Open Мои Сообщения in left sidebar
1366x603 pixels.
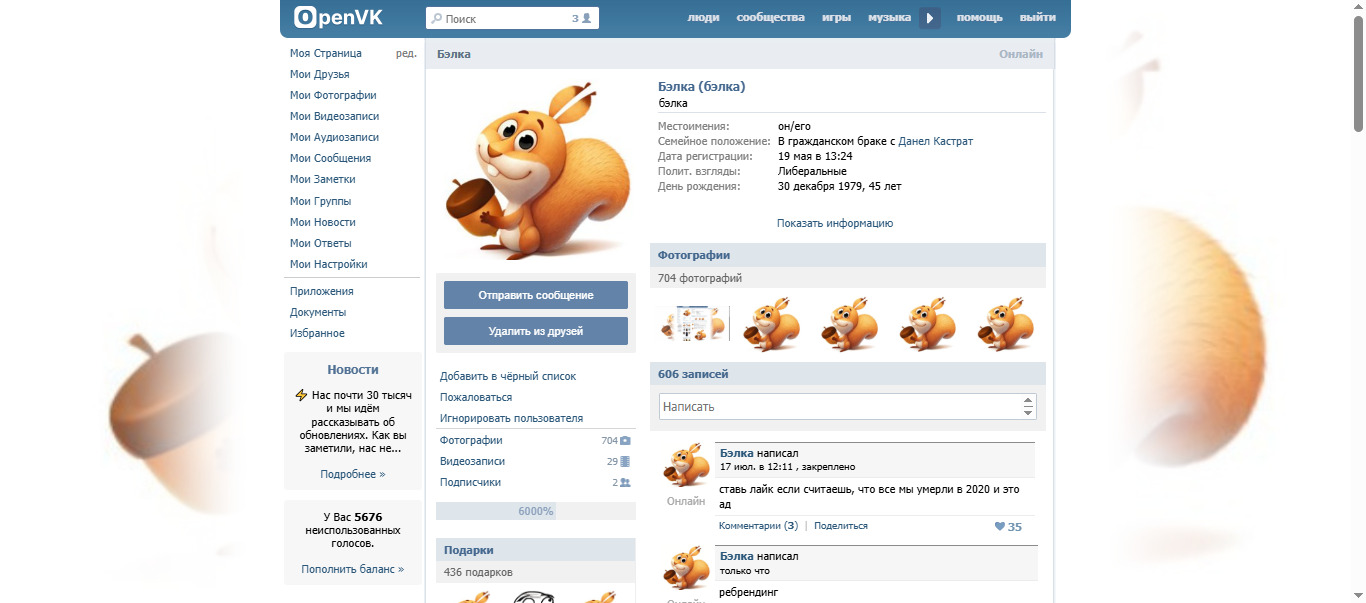pyautogui.click(x=330, y=158)
